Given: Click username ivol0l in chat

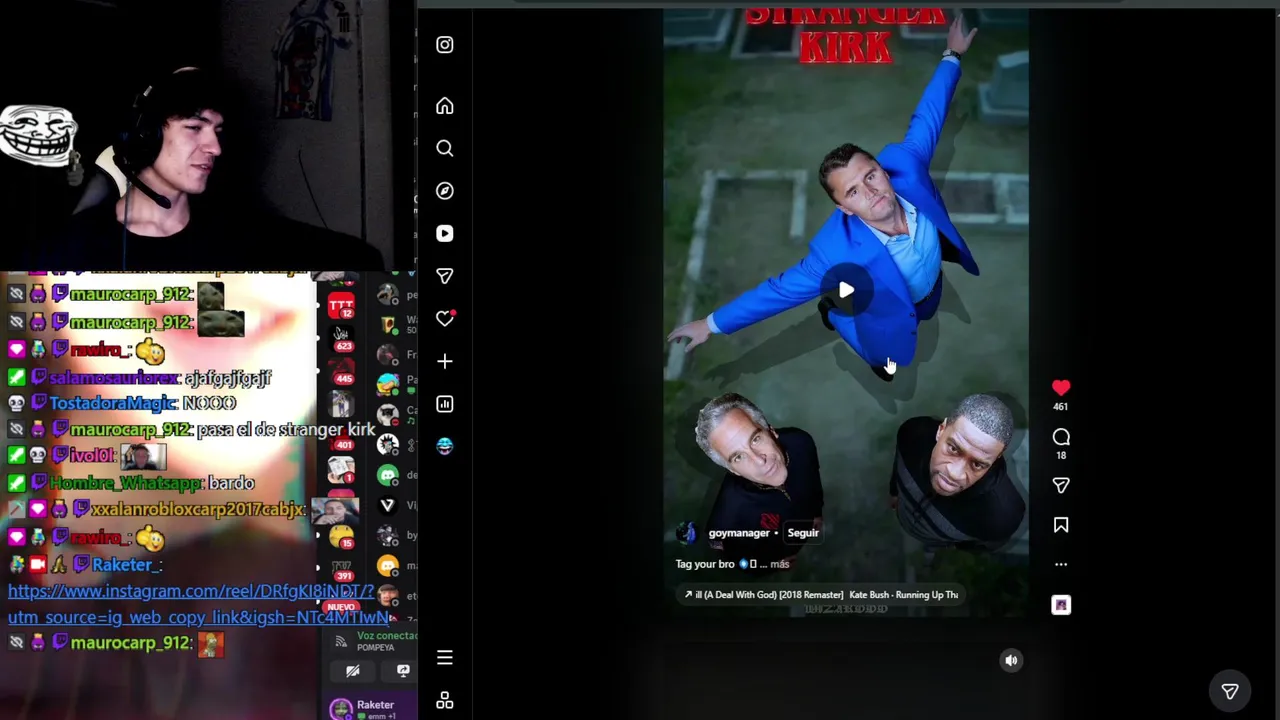Looking at the screenshot, I should [x=92, y=455].
